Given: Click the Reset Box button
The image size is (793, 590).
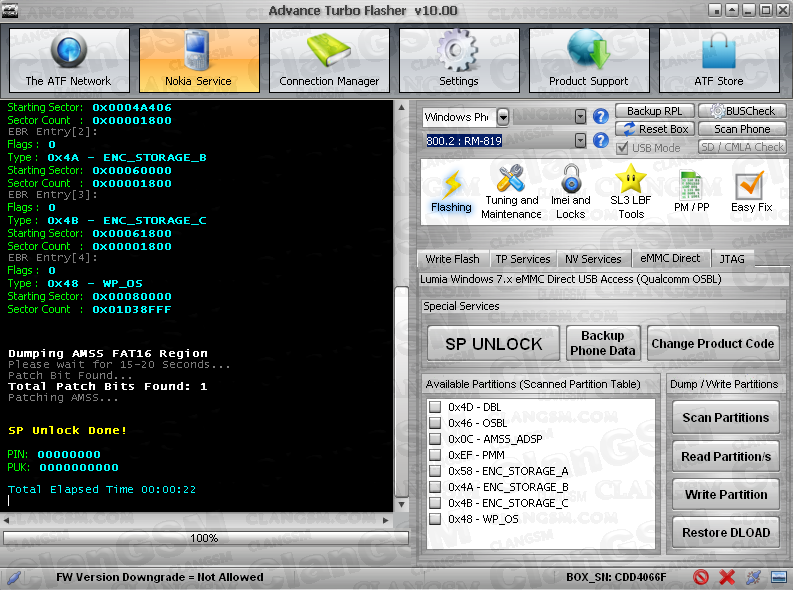Looking at the screenshot, I should [x=654, y=129].
